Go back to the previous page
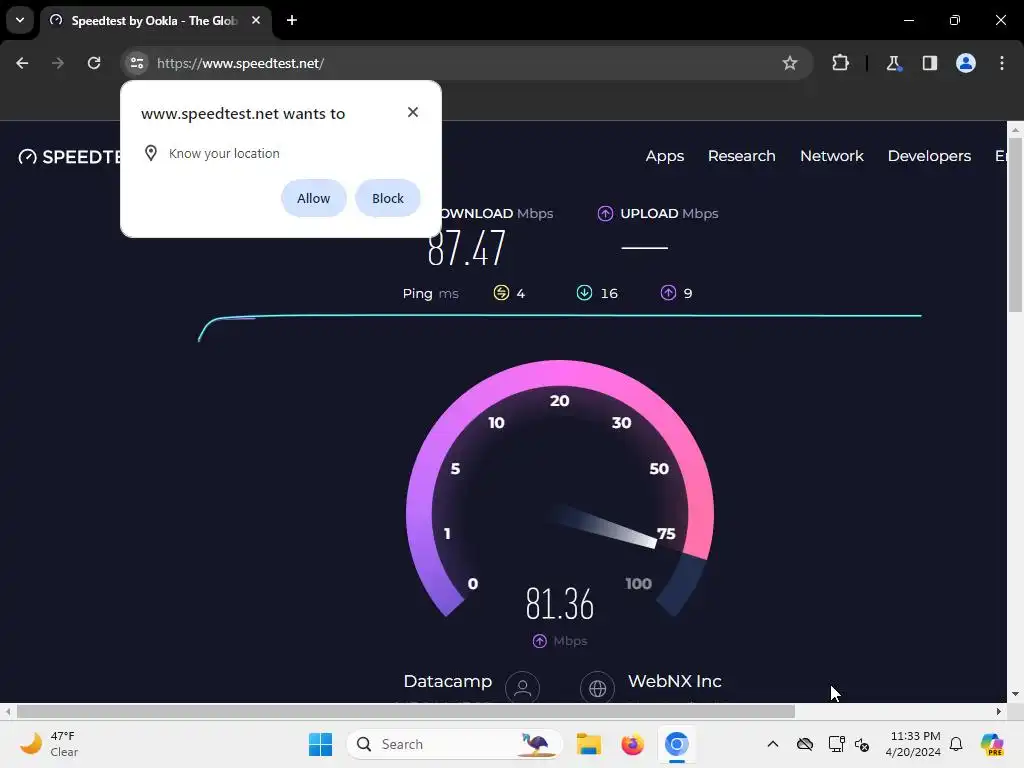 click(22, 63)
